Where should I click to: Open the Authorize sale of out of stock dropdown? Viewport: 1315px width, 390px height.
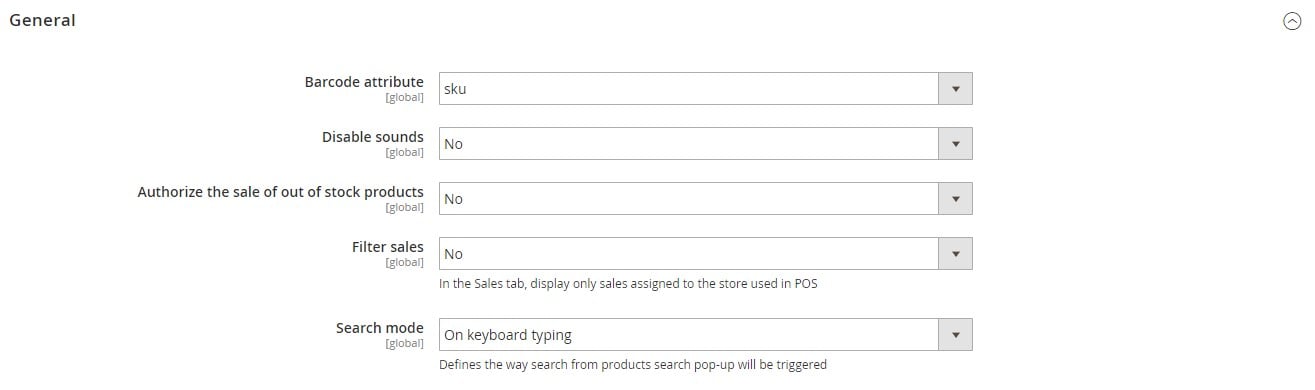[x=706, y=198]
